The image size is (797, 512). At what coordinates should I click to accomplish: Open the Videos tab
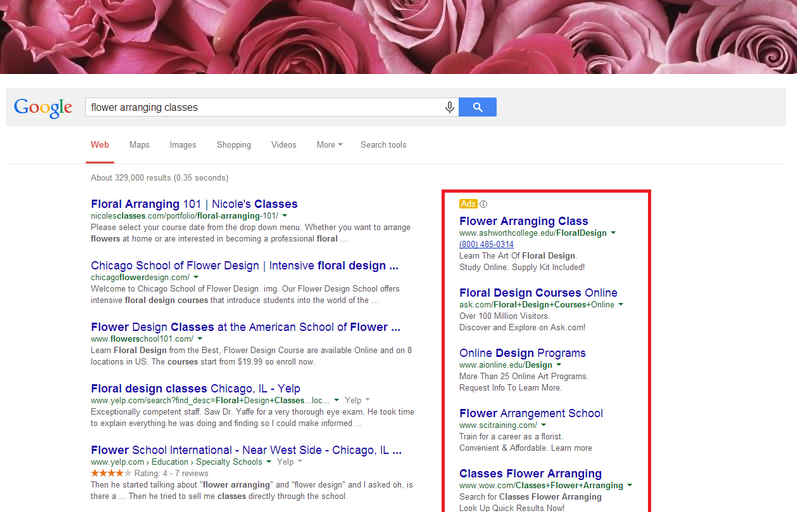point(284,145)
